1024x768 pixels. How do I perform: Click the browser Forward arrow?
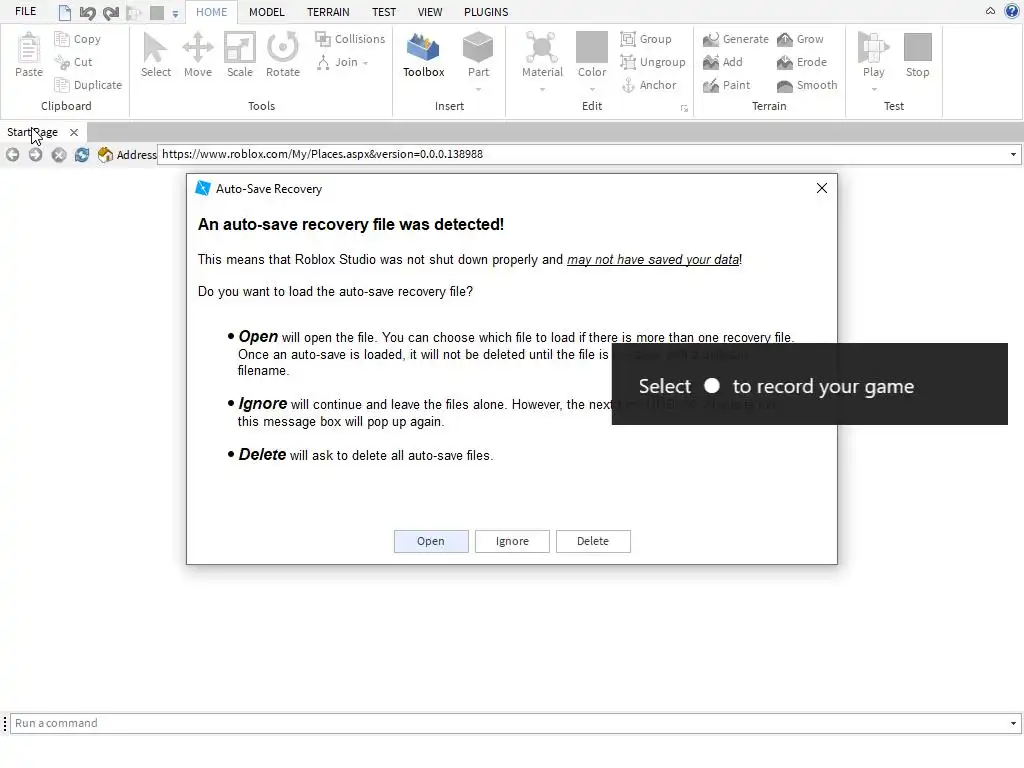point(35,155)
